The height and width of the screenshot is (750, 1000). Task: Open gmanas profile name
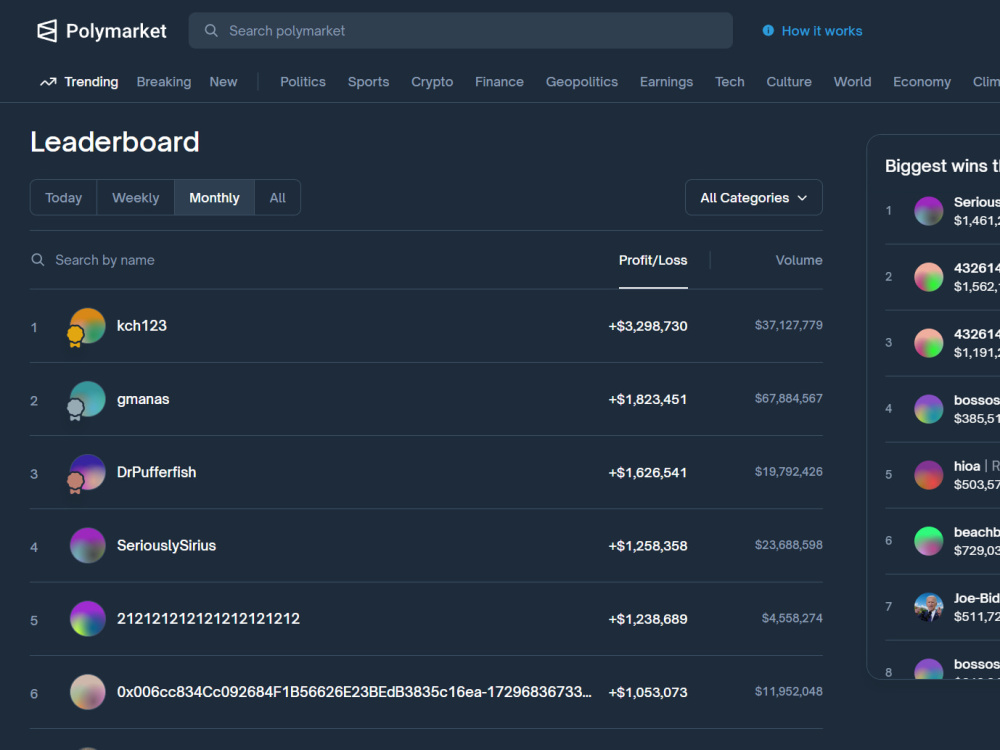(143, 399)
